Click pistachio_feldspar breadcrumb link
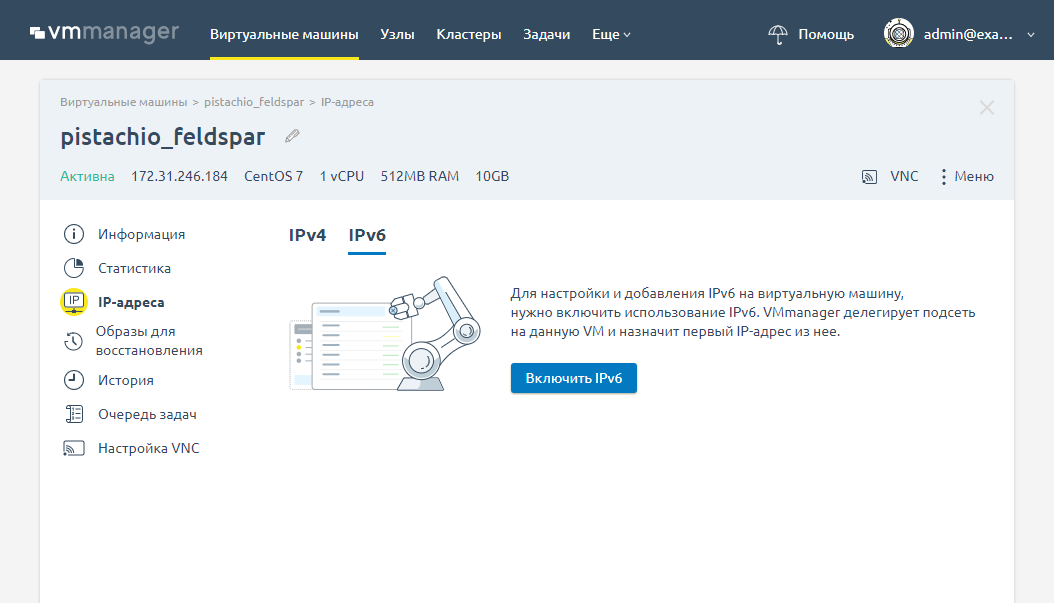Screen dimensions: 1054x603 [x=254, y=102]
